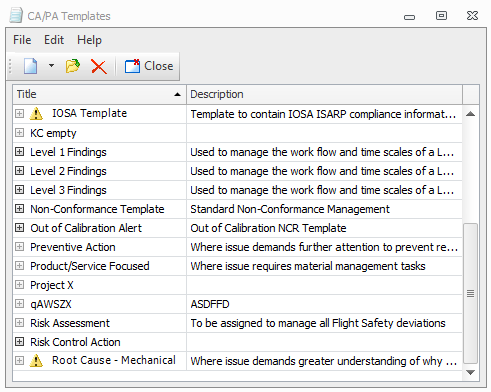Expand the Level 1 Findings row
The height and width of the screenshot is (392, 491).
point(20,152)
